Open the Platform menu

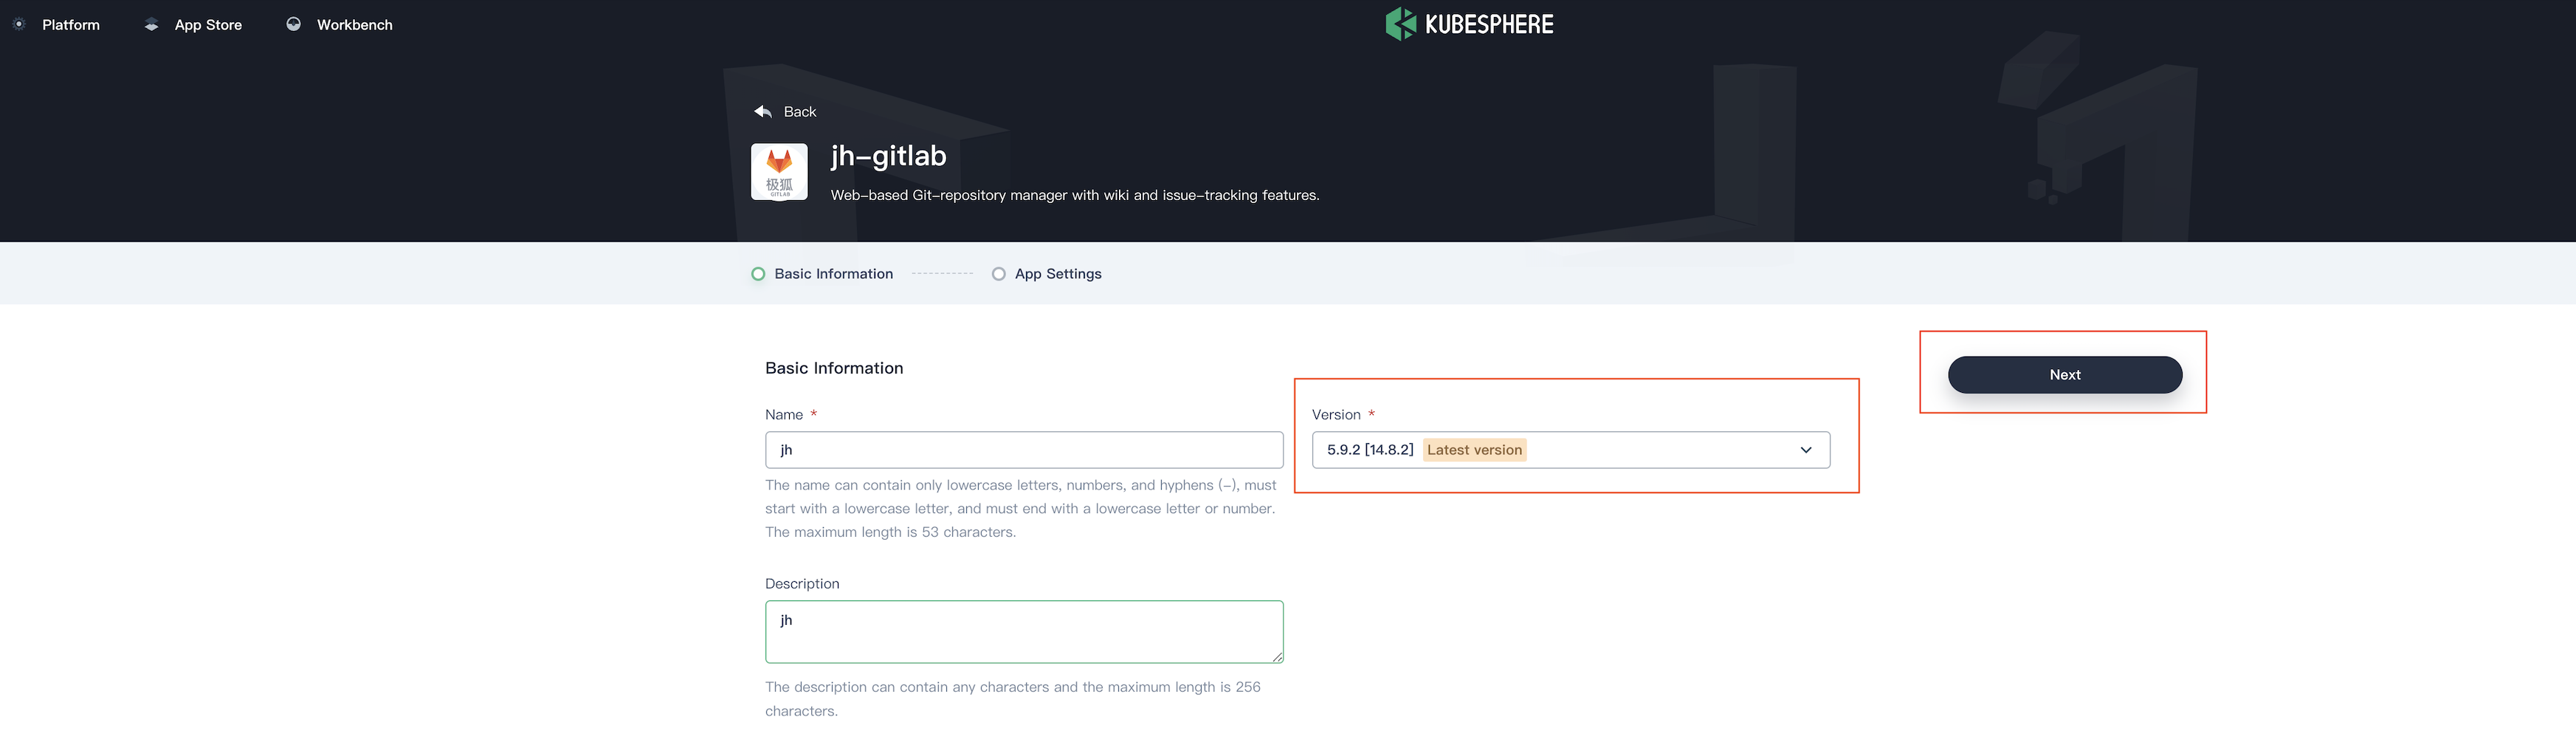(71, 25)
